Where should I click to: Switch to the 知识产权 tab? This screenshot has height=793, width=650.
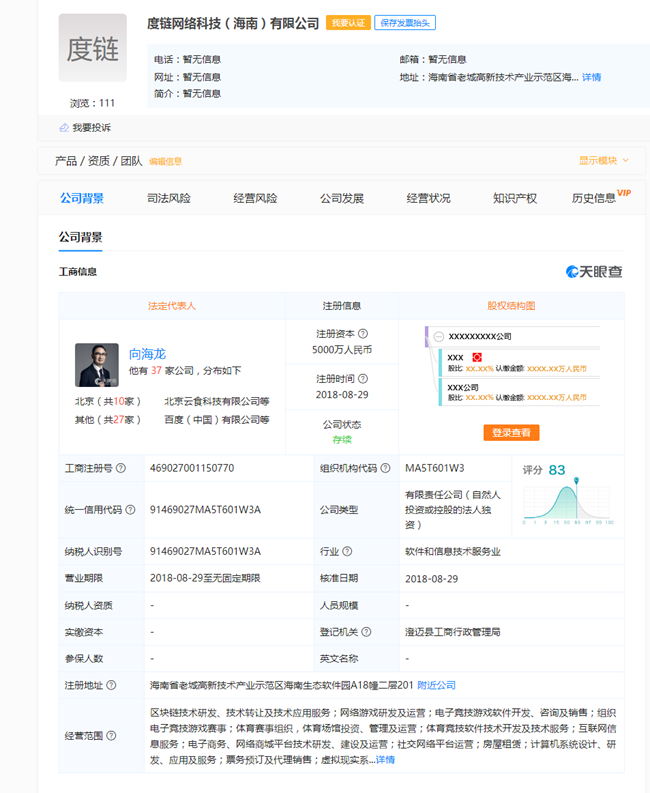[515, 198]
